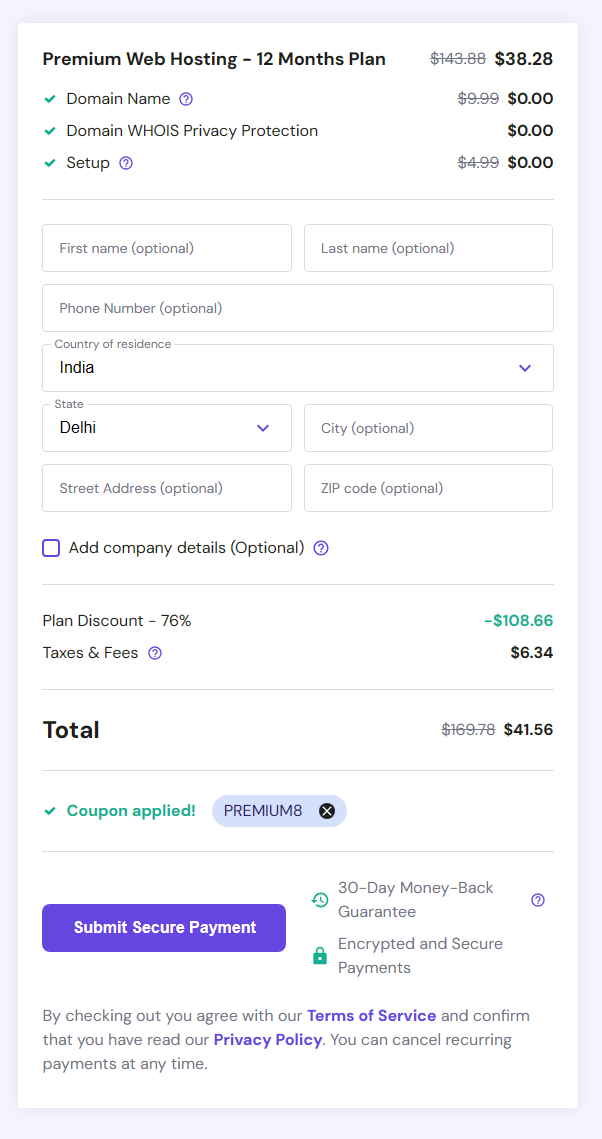The image size is (602, 1139).
Task: Read the Privacy Policy link
Action: [x=267, y=1039]
